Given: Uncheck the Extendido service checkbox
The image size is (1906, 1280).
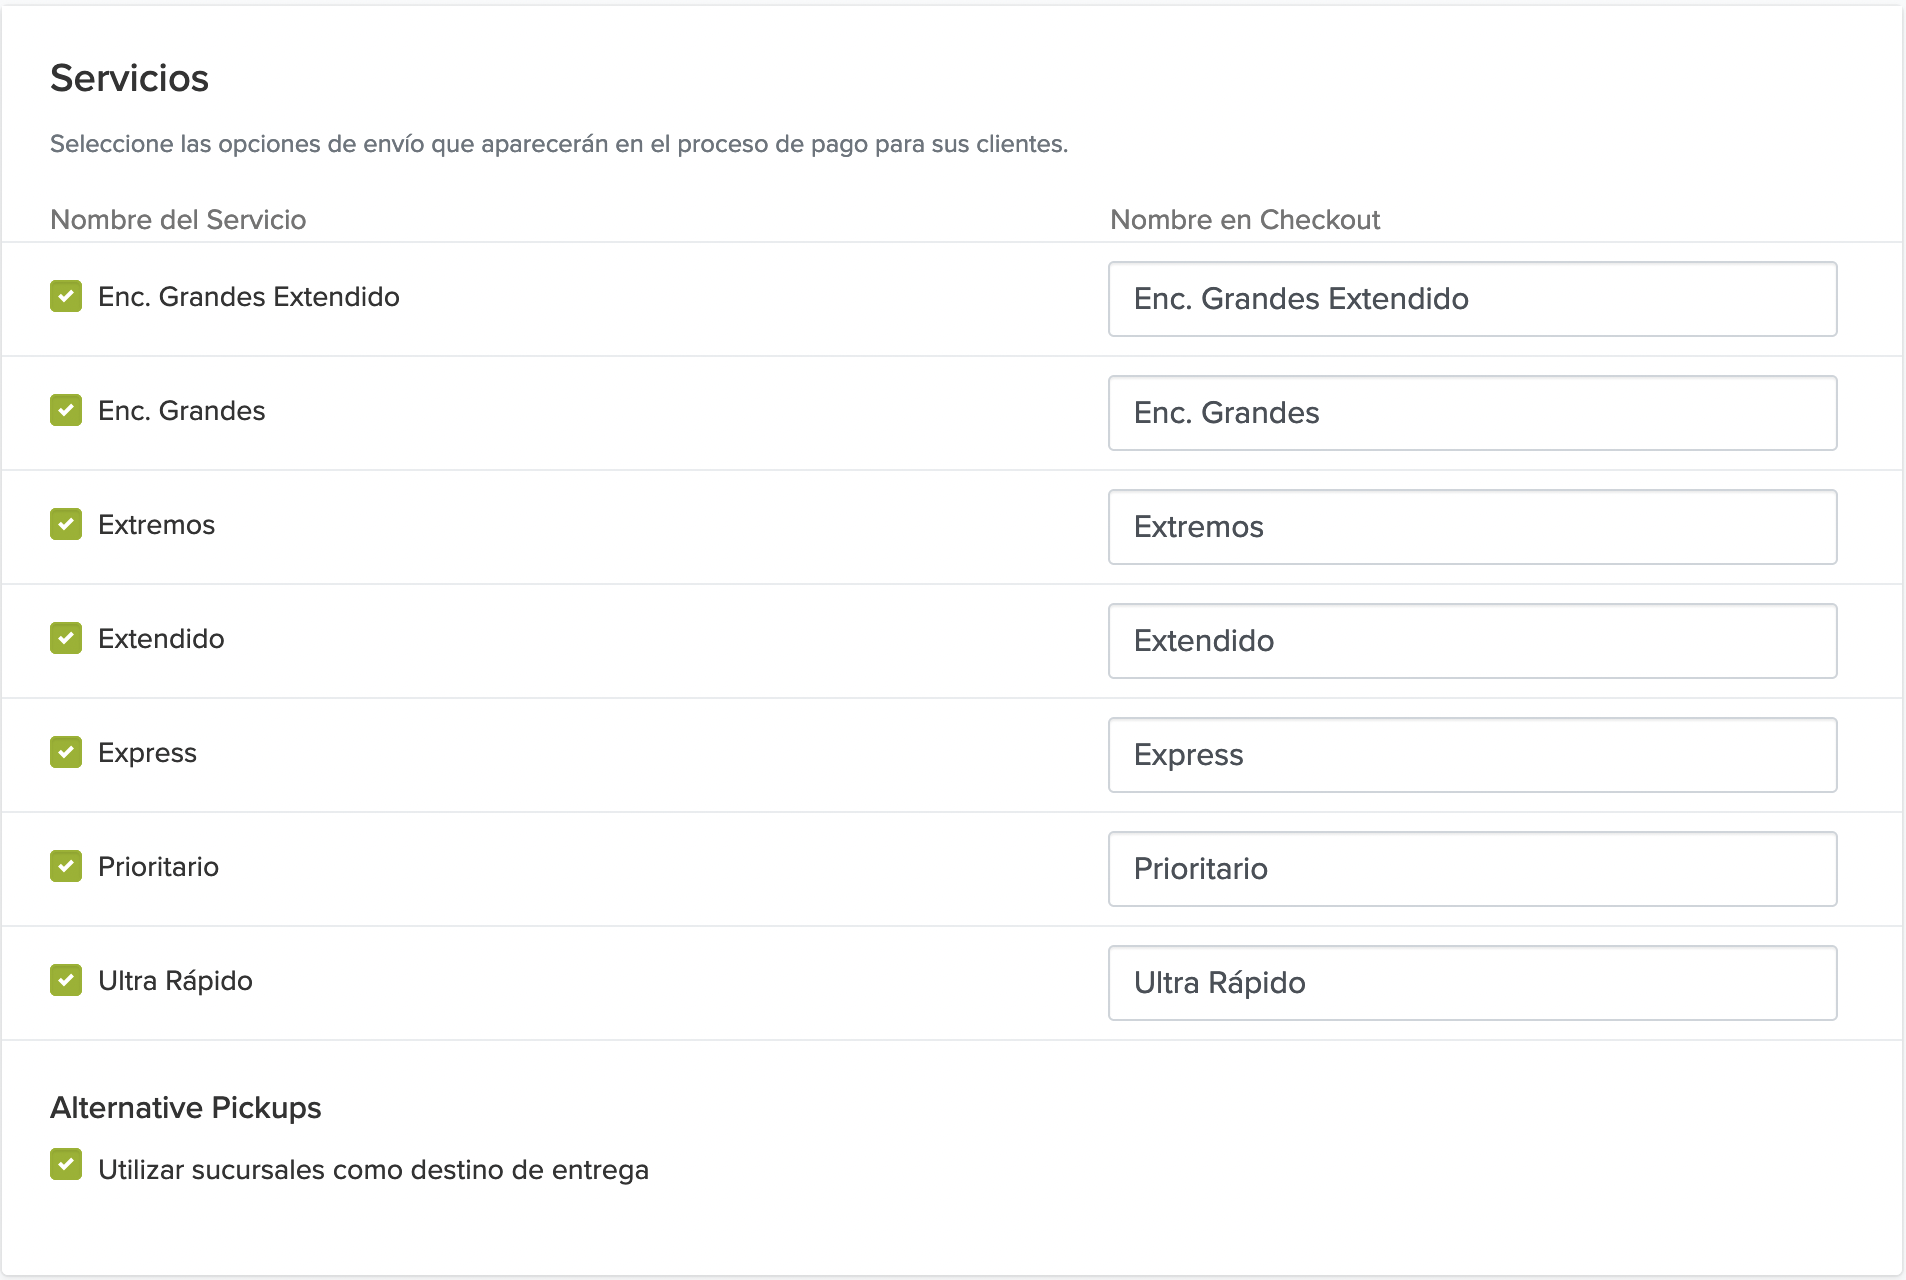Looking at the screenshot, I should click(x=66, y=639).
